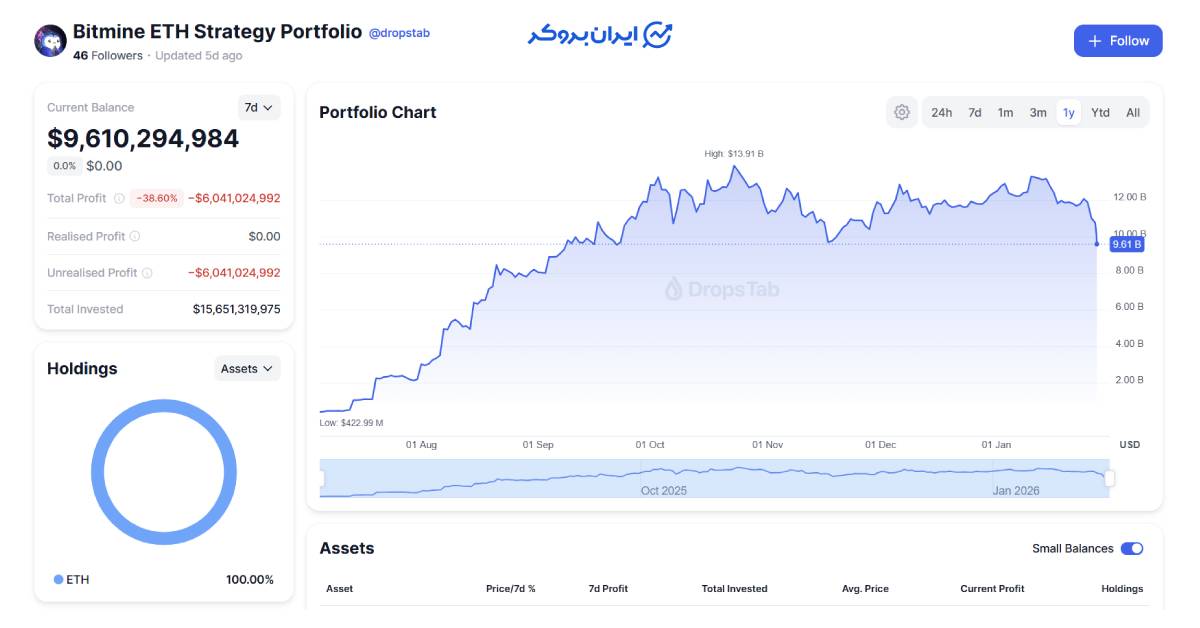Disable the Small Balances toggle

1130,548
